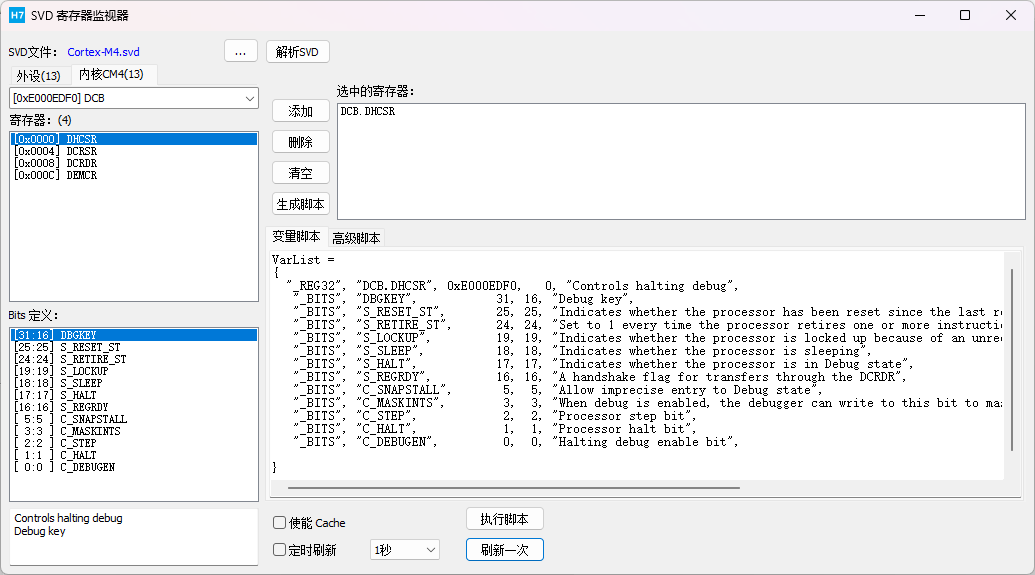
Task: Expand the [0xE000EDF0] DCB peripheral dropdown
Action: tap(134, 98)
